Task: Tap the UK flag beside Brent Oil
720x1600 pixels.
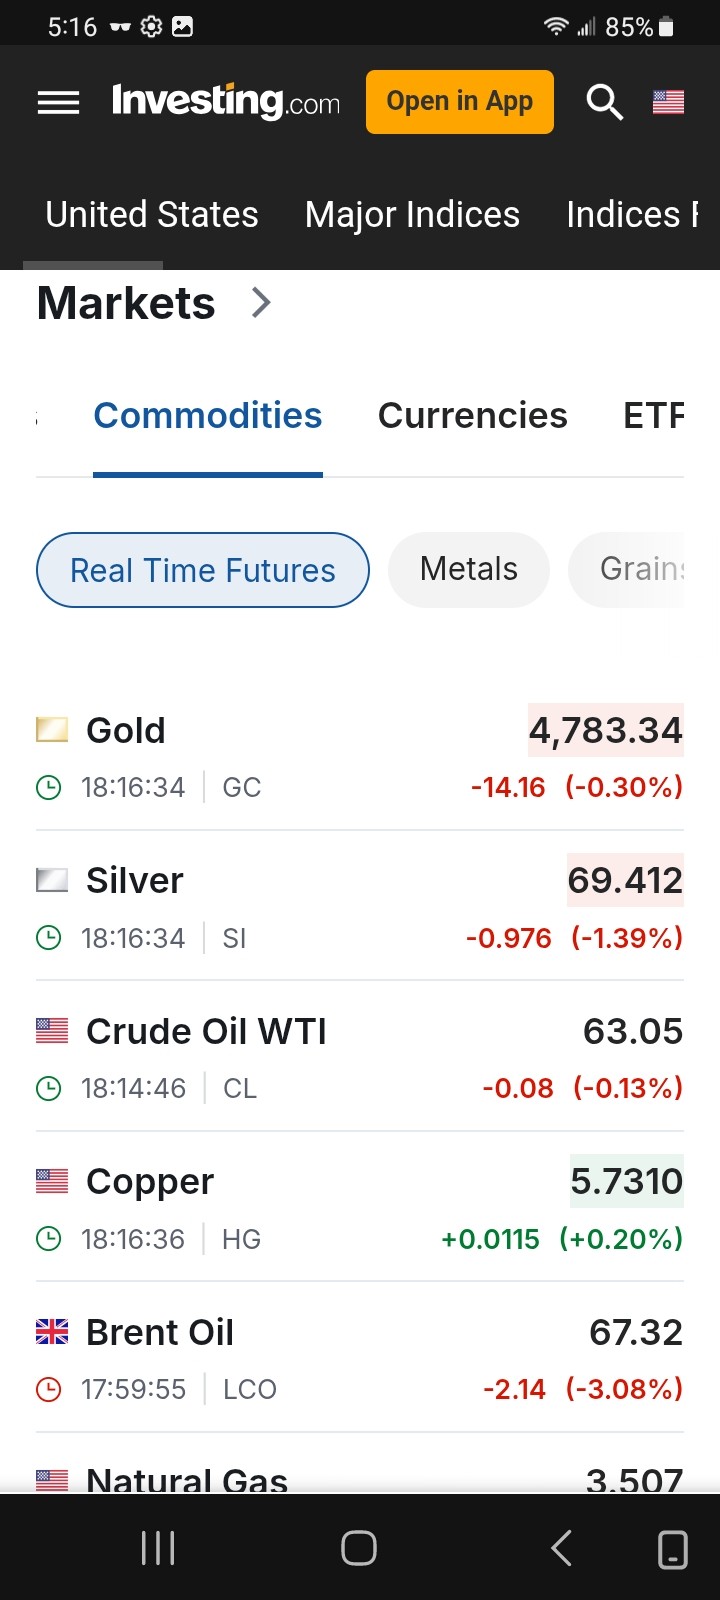Action: (52, 1332)
